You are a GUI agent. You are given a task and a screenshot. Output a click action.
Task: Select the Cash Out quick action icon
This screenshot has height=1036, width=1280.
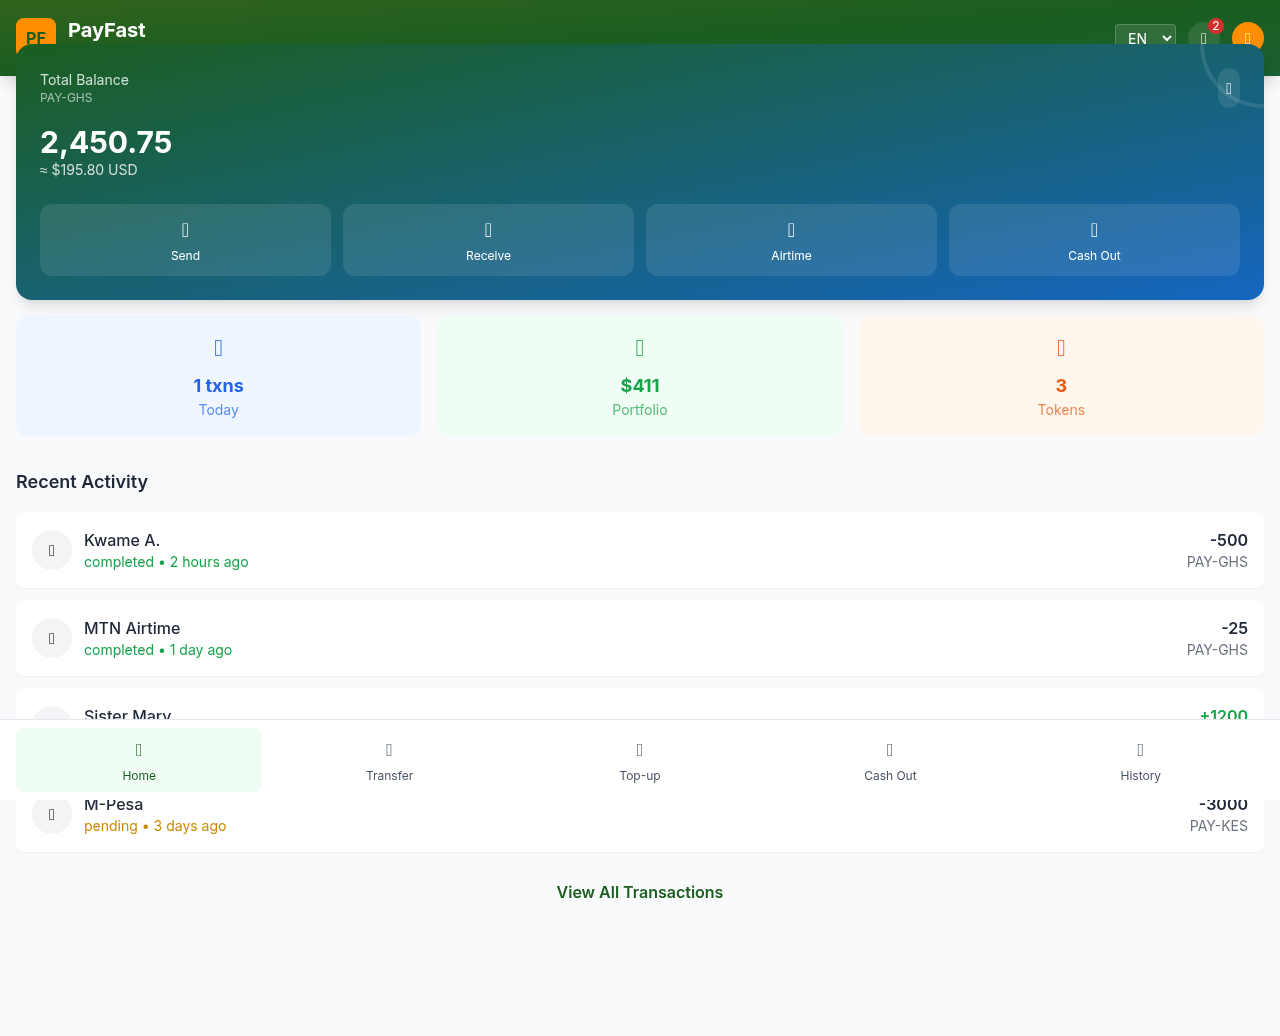pyautogui.click(x=1094, y=231)
